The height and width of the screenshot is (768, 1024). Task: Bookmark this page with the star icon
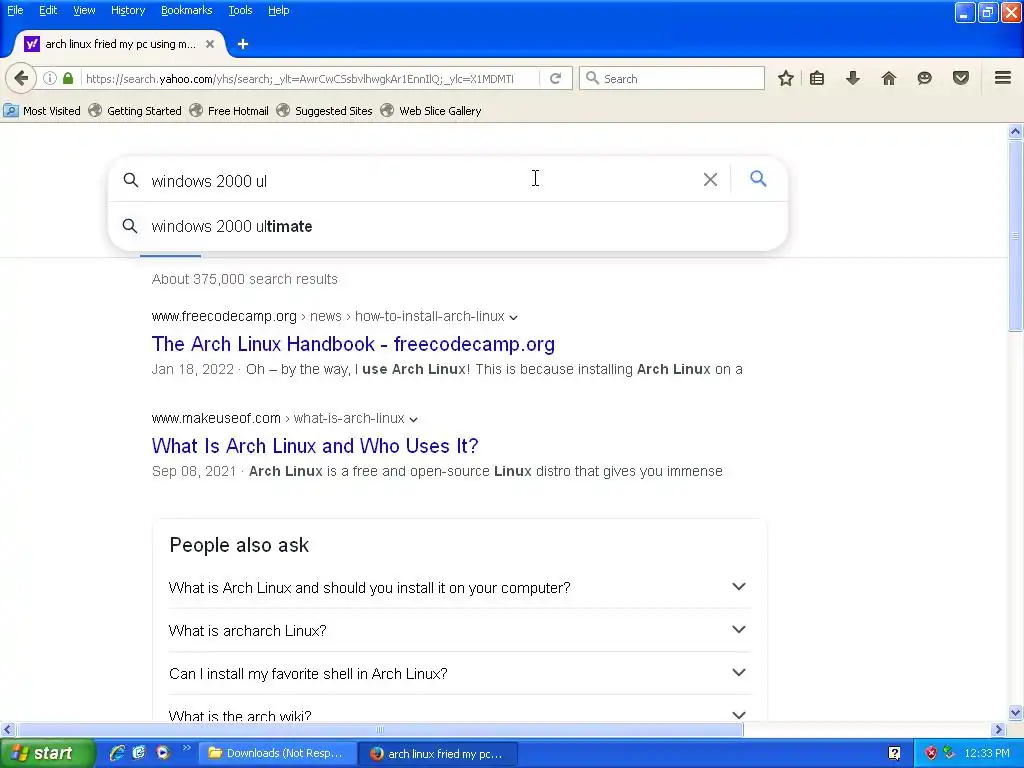point(786,78)
